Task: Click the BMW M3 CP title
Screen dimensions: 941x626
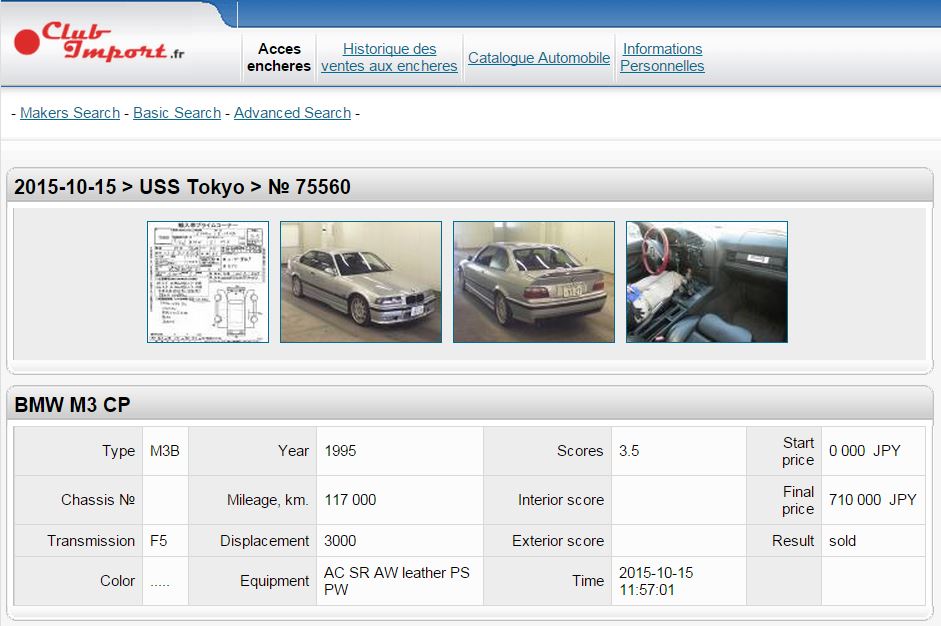Action: [72, 405]
